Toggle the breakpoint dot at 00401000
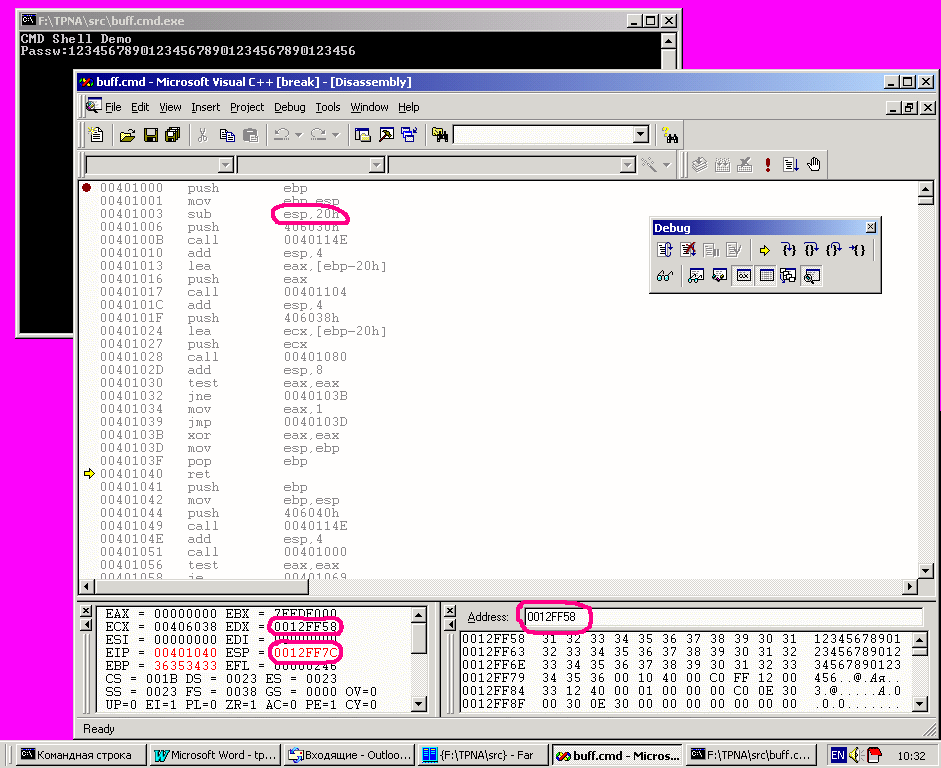 [x=86, y=187]
